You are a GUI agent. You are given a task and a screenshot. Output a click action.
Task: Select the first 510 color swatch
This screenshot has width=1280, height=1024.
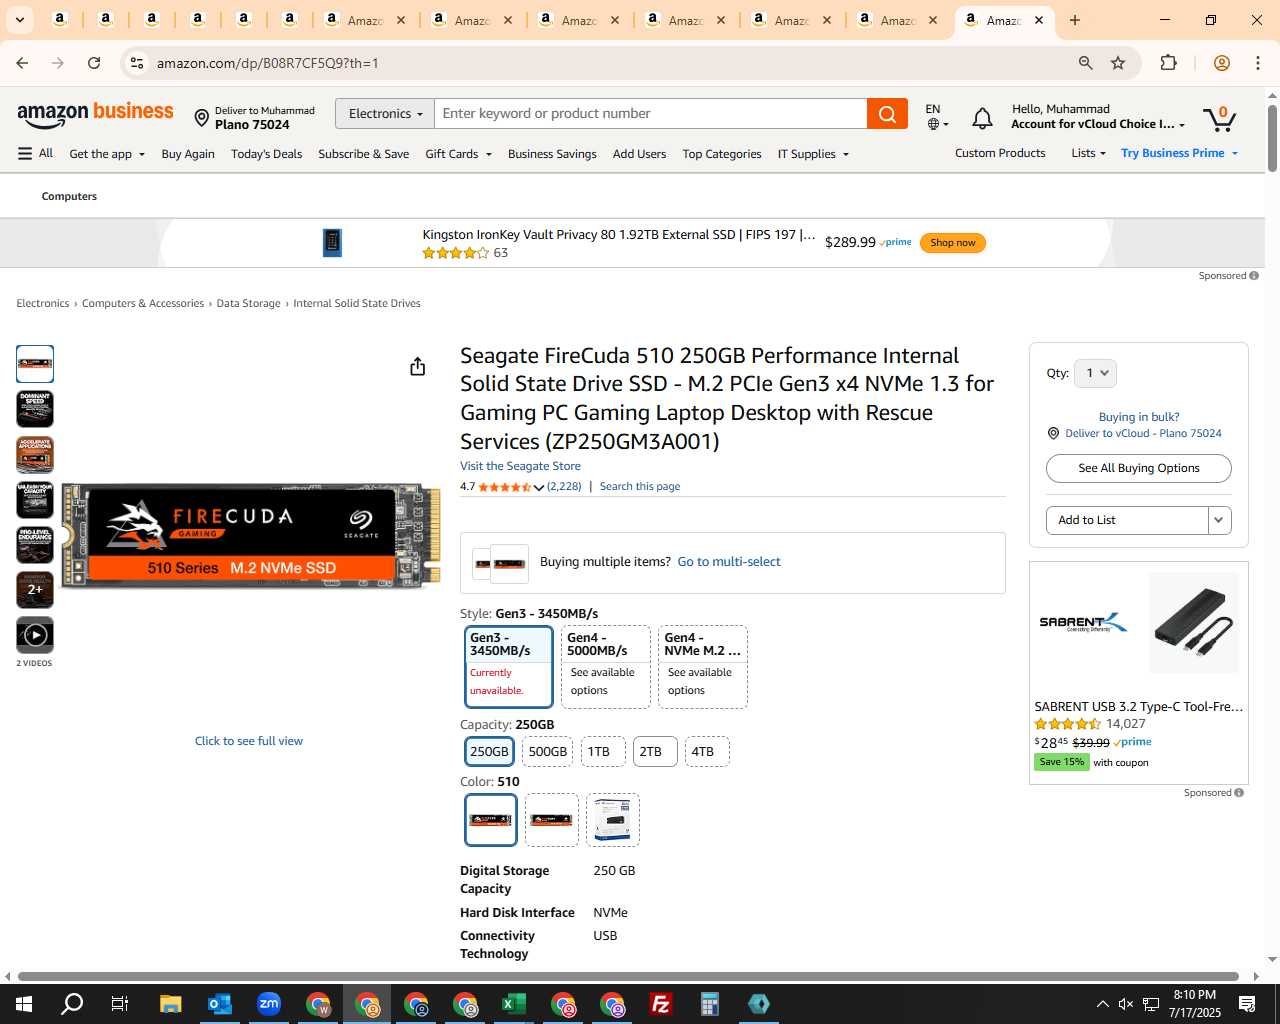tap(491, 820)
